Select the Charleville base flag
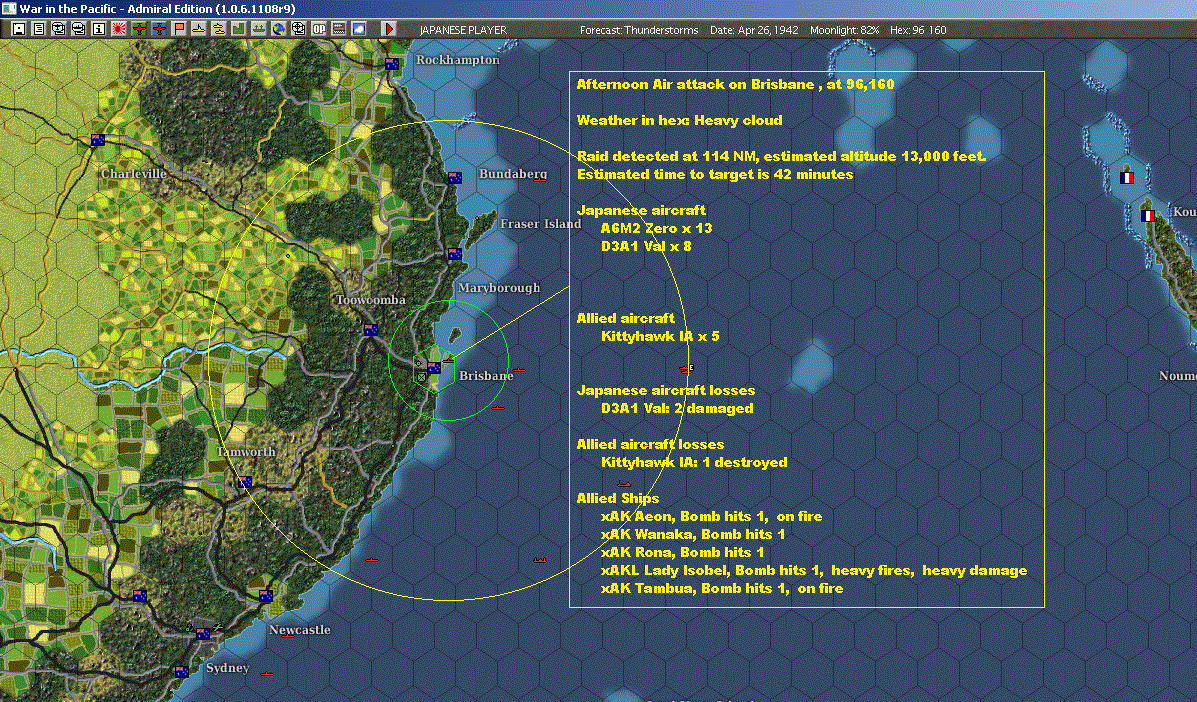Screen dimensions: 1197x702 (x=98, y=140)
